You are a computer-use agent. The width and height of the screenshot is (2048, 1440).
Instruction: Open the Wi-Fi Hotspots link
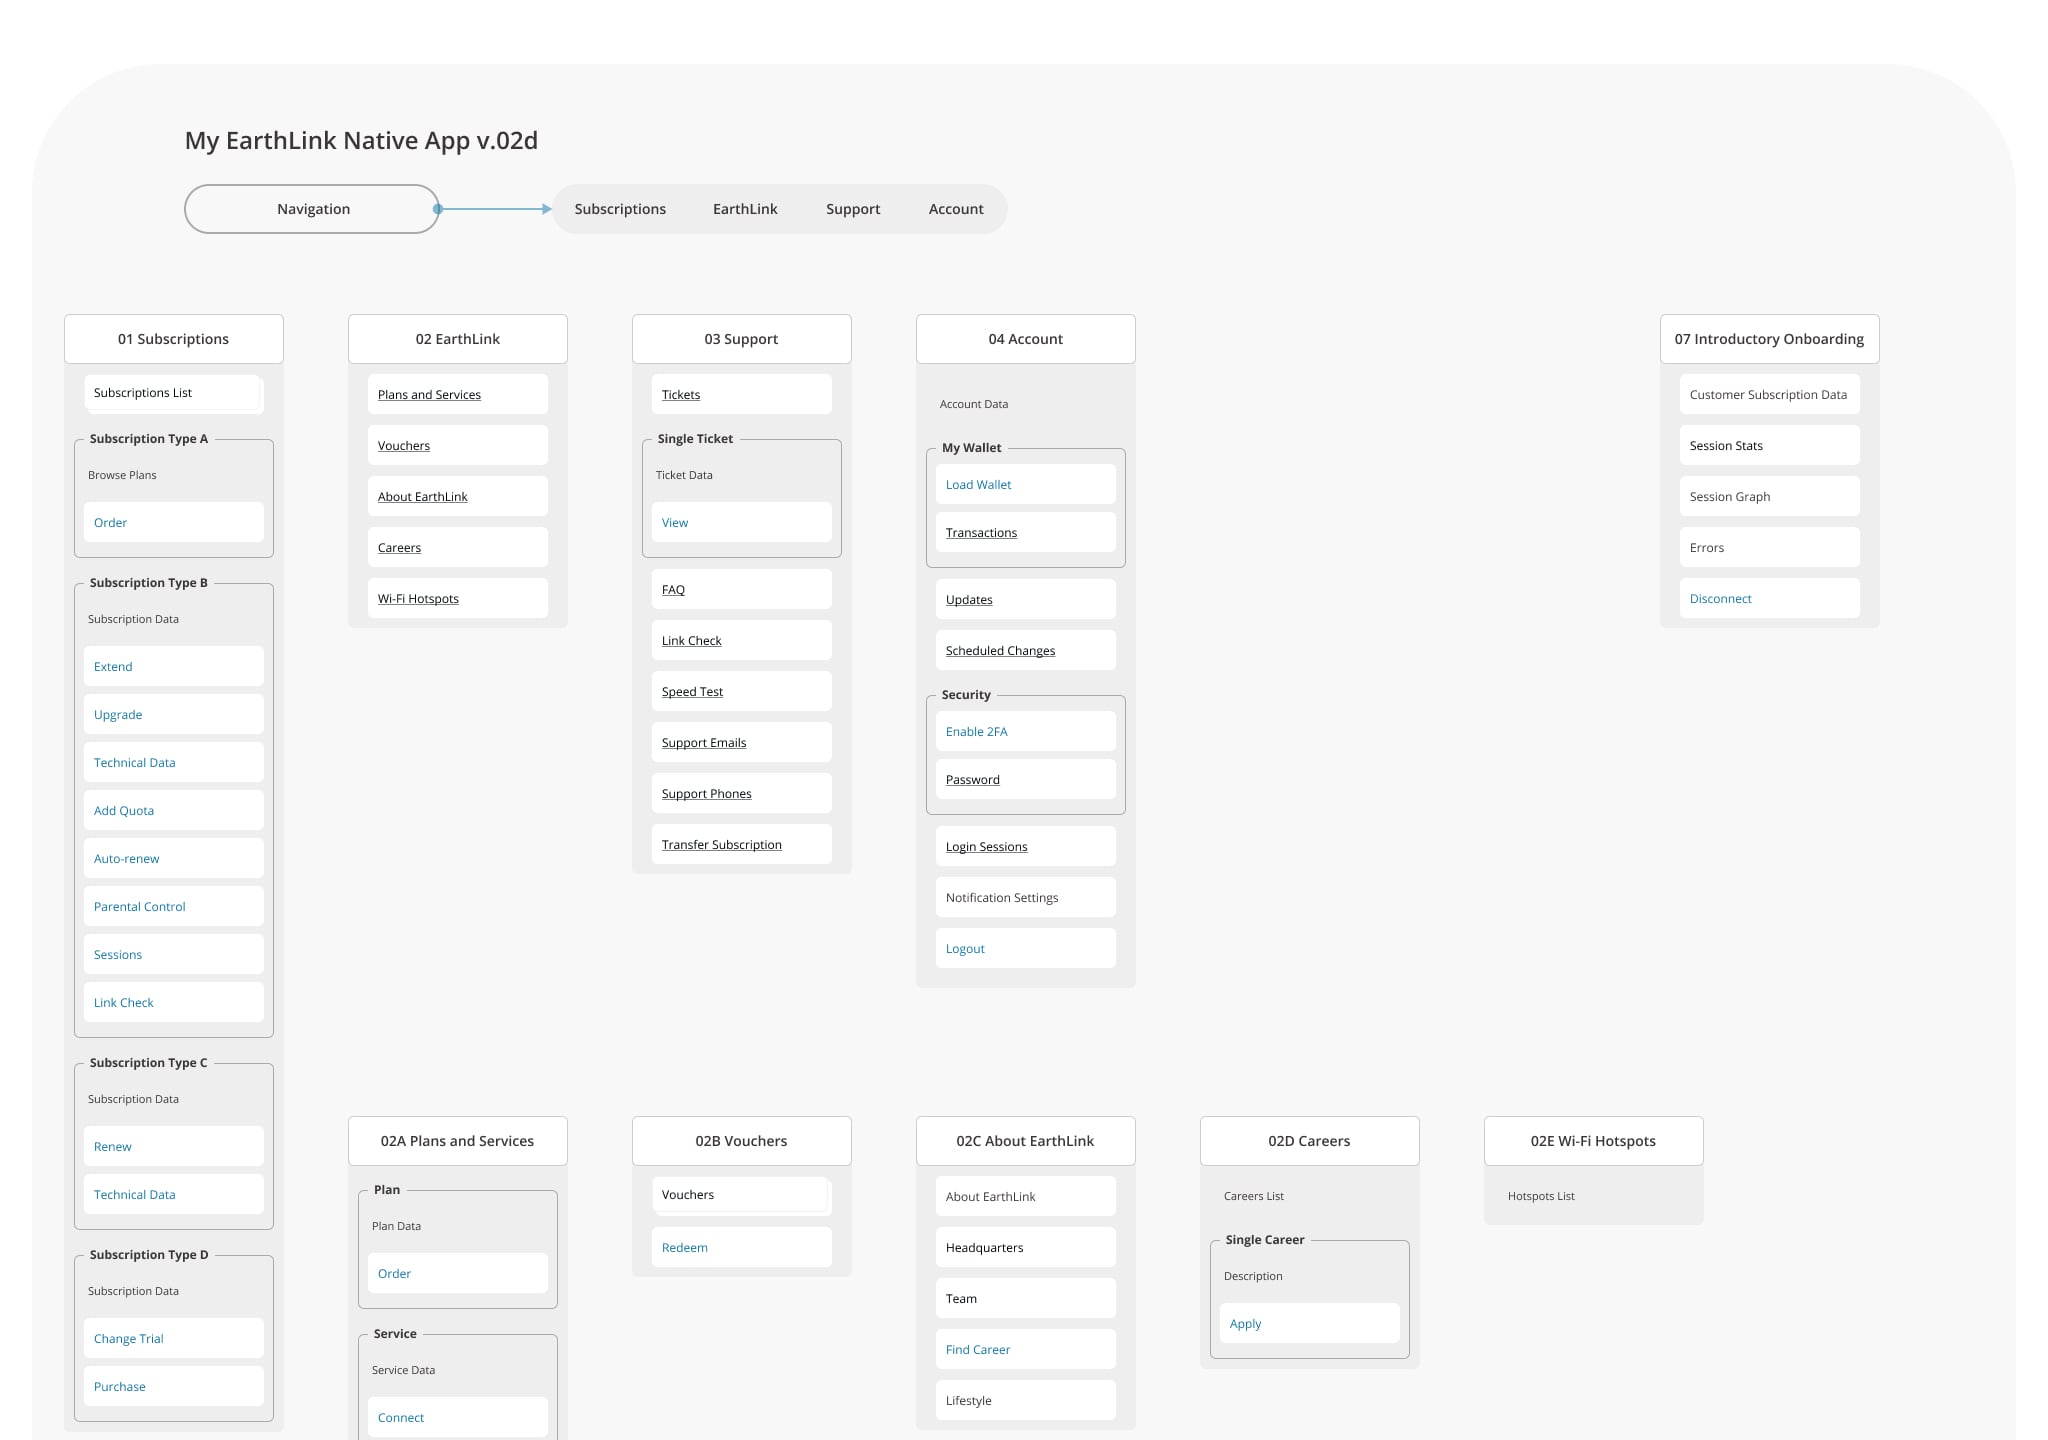point(418,599)
